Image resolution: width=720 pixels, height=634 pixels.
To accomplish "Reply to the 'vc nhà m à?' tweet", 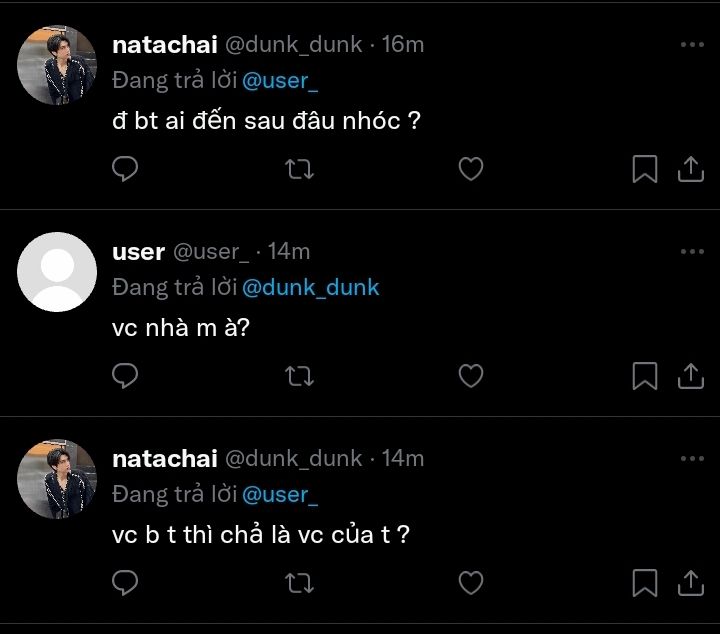I will click(x=125, y=375).
